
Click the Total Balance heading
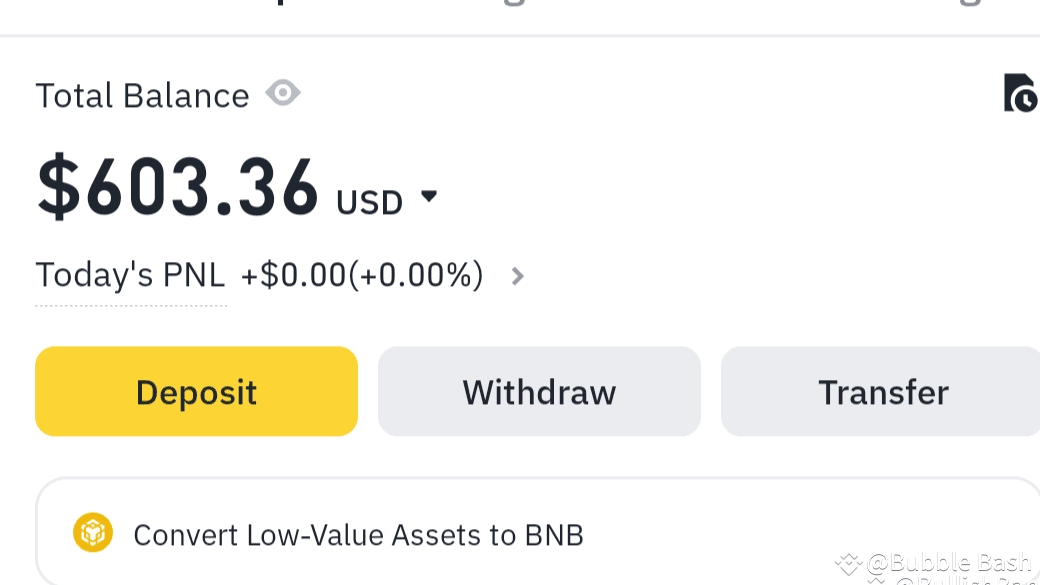pyautogui.click(x=141, y=93)
